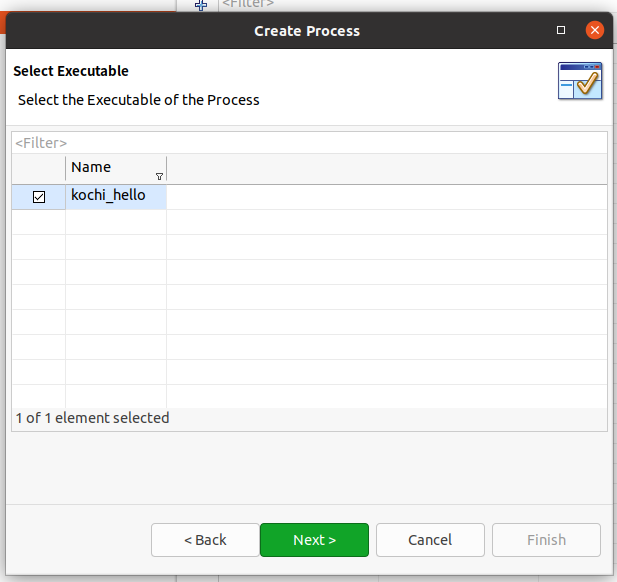Click the '1 of 1 element selected' status
The image size is (617, 582).
coord(92,418)
